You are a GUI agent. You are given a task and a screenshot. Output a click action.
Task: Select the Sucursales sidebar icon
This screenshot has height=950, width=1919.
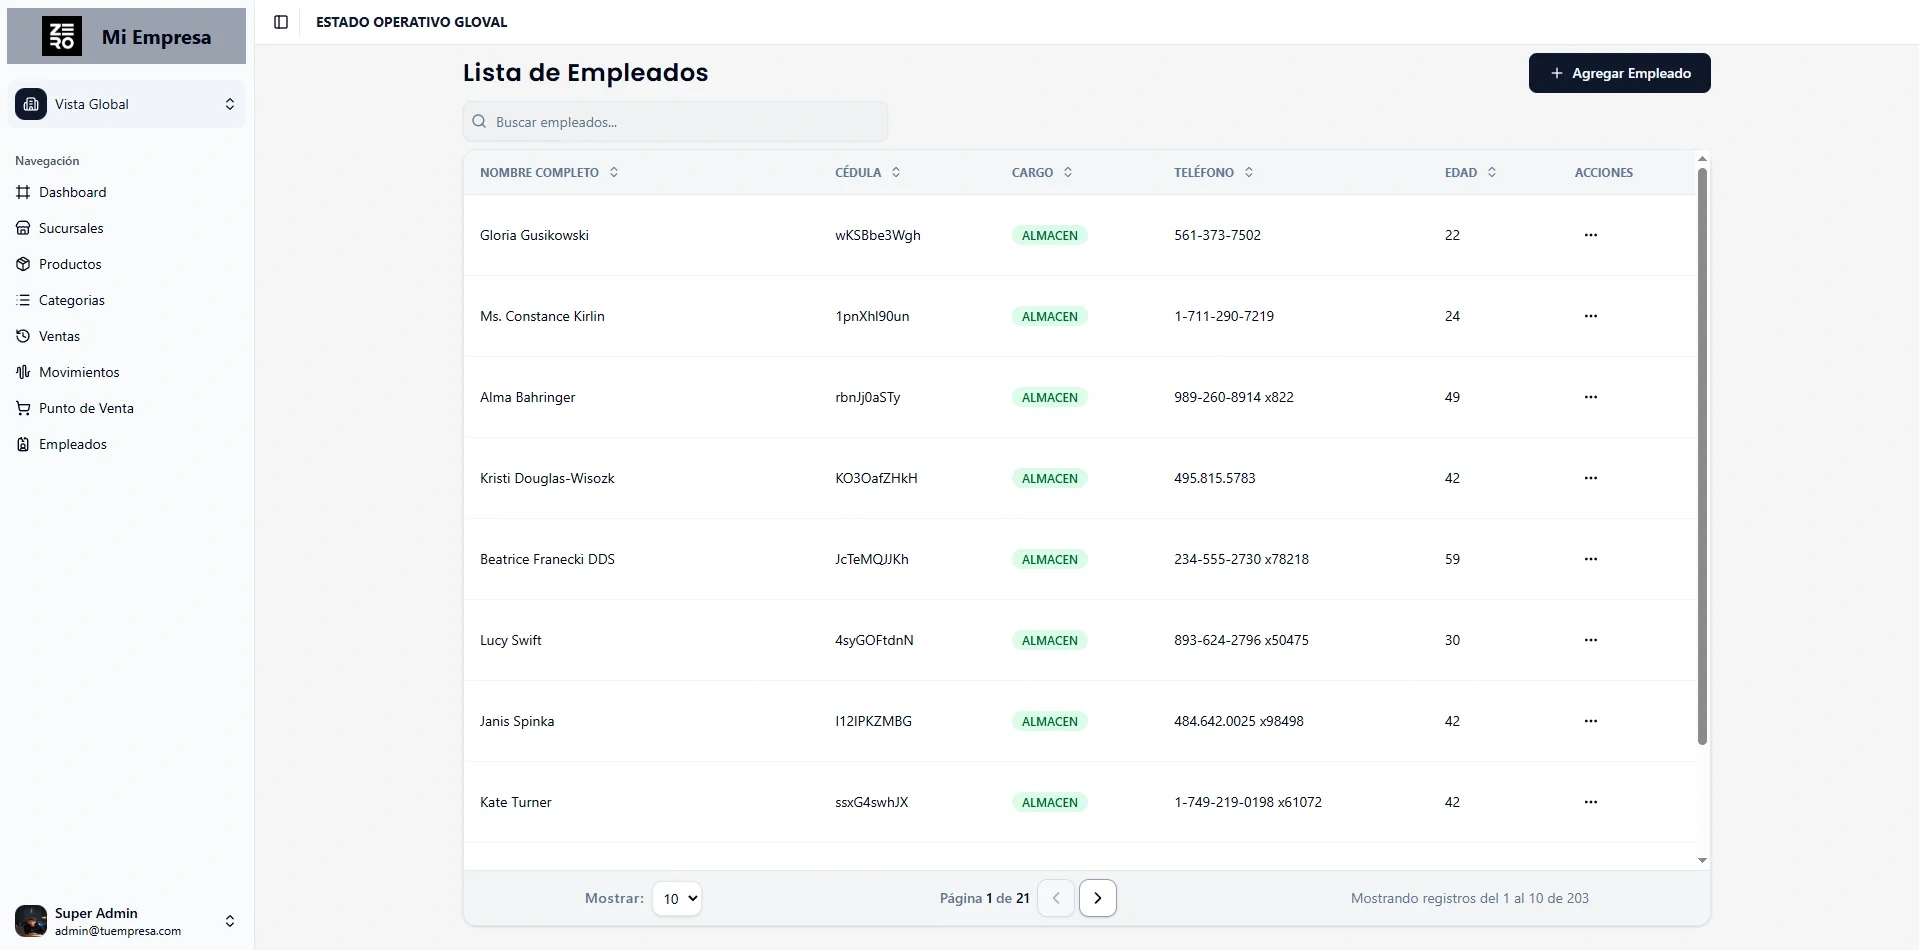(x=22, y=228)
